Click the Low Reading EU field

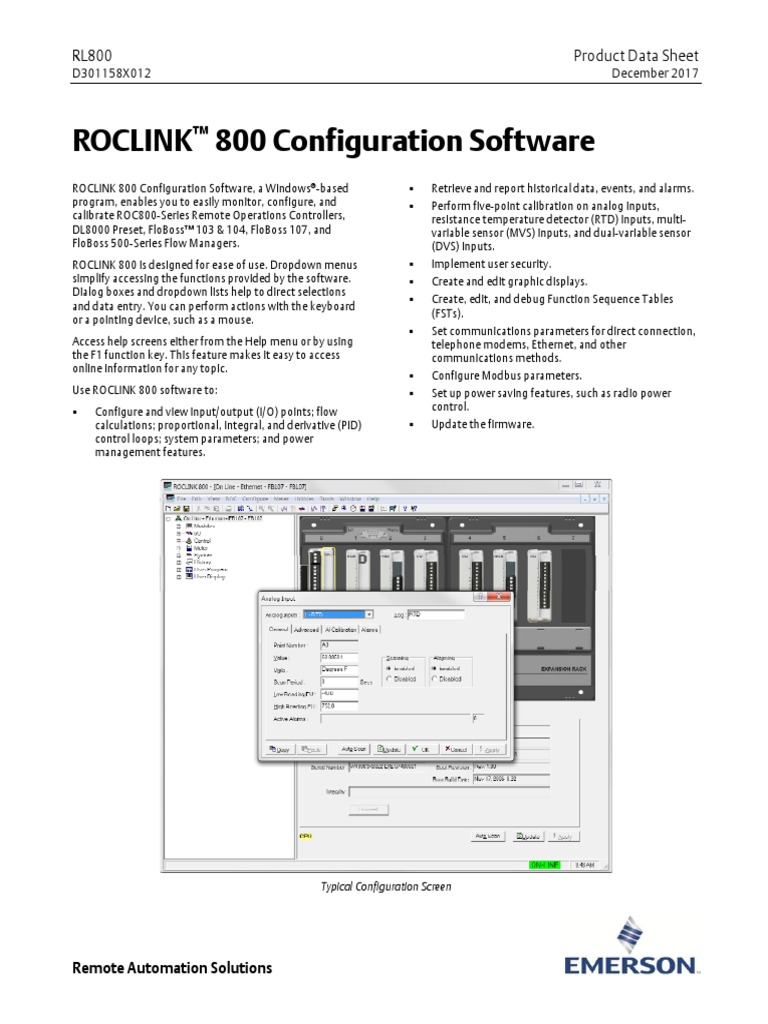[x=340, y=694]
